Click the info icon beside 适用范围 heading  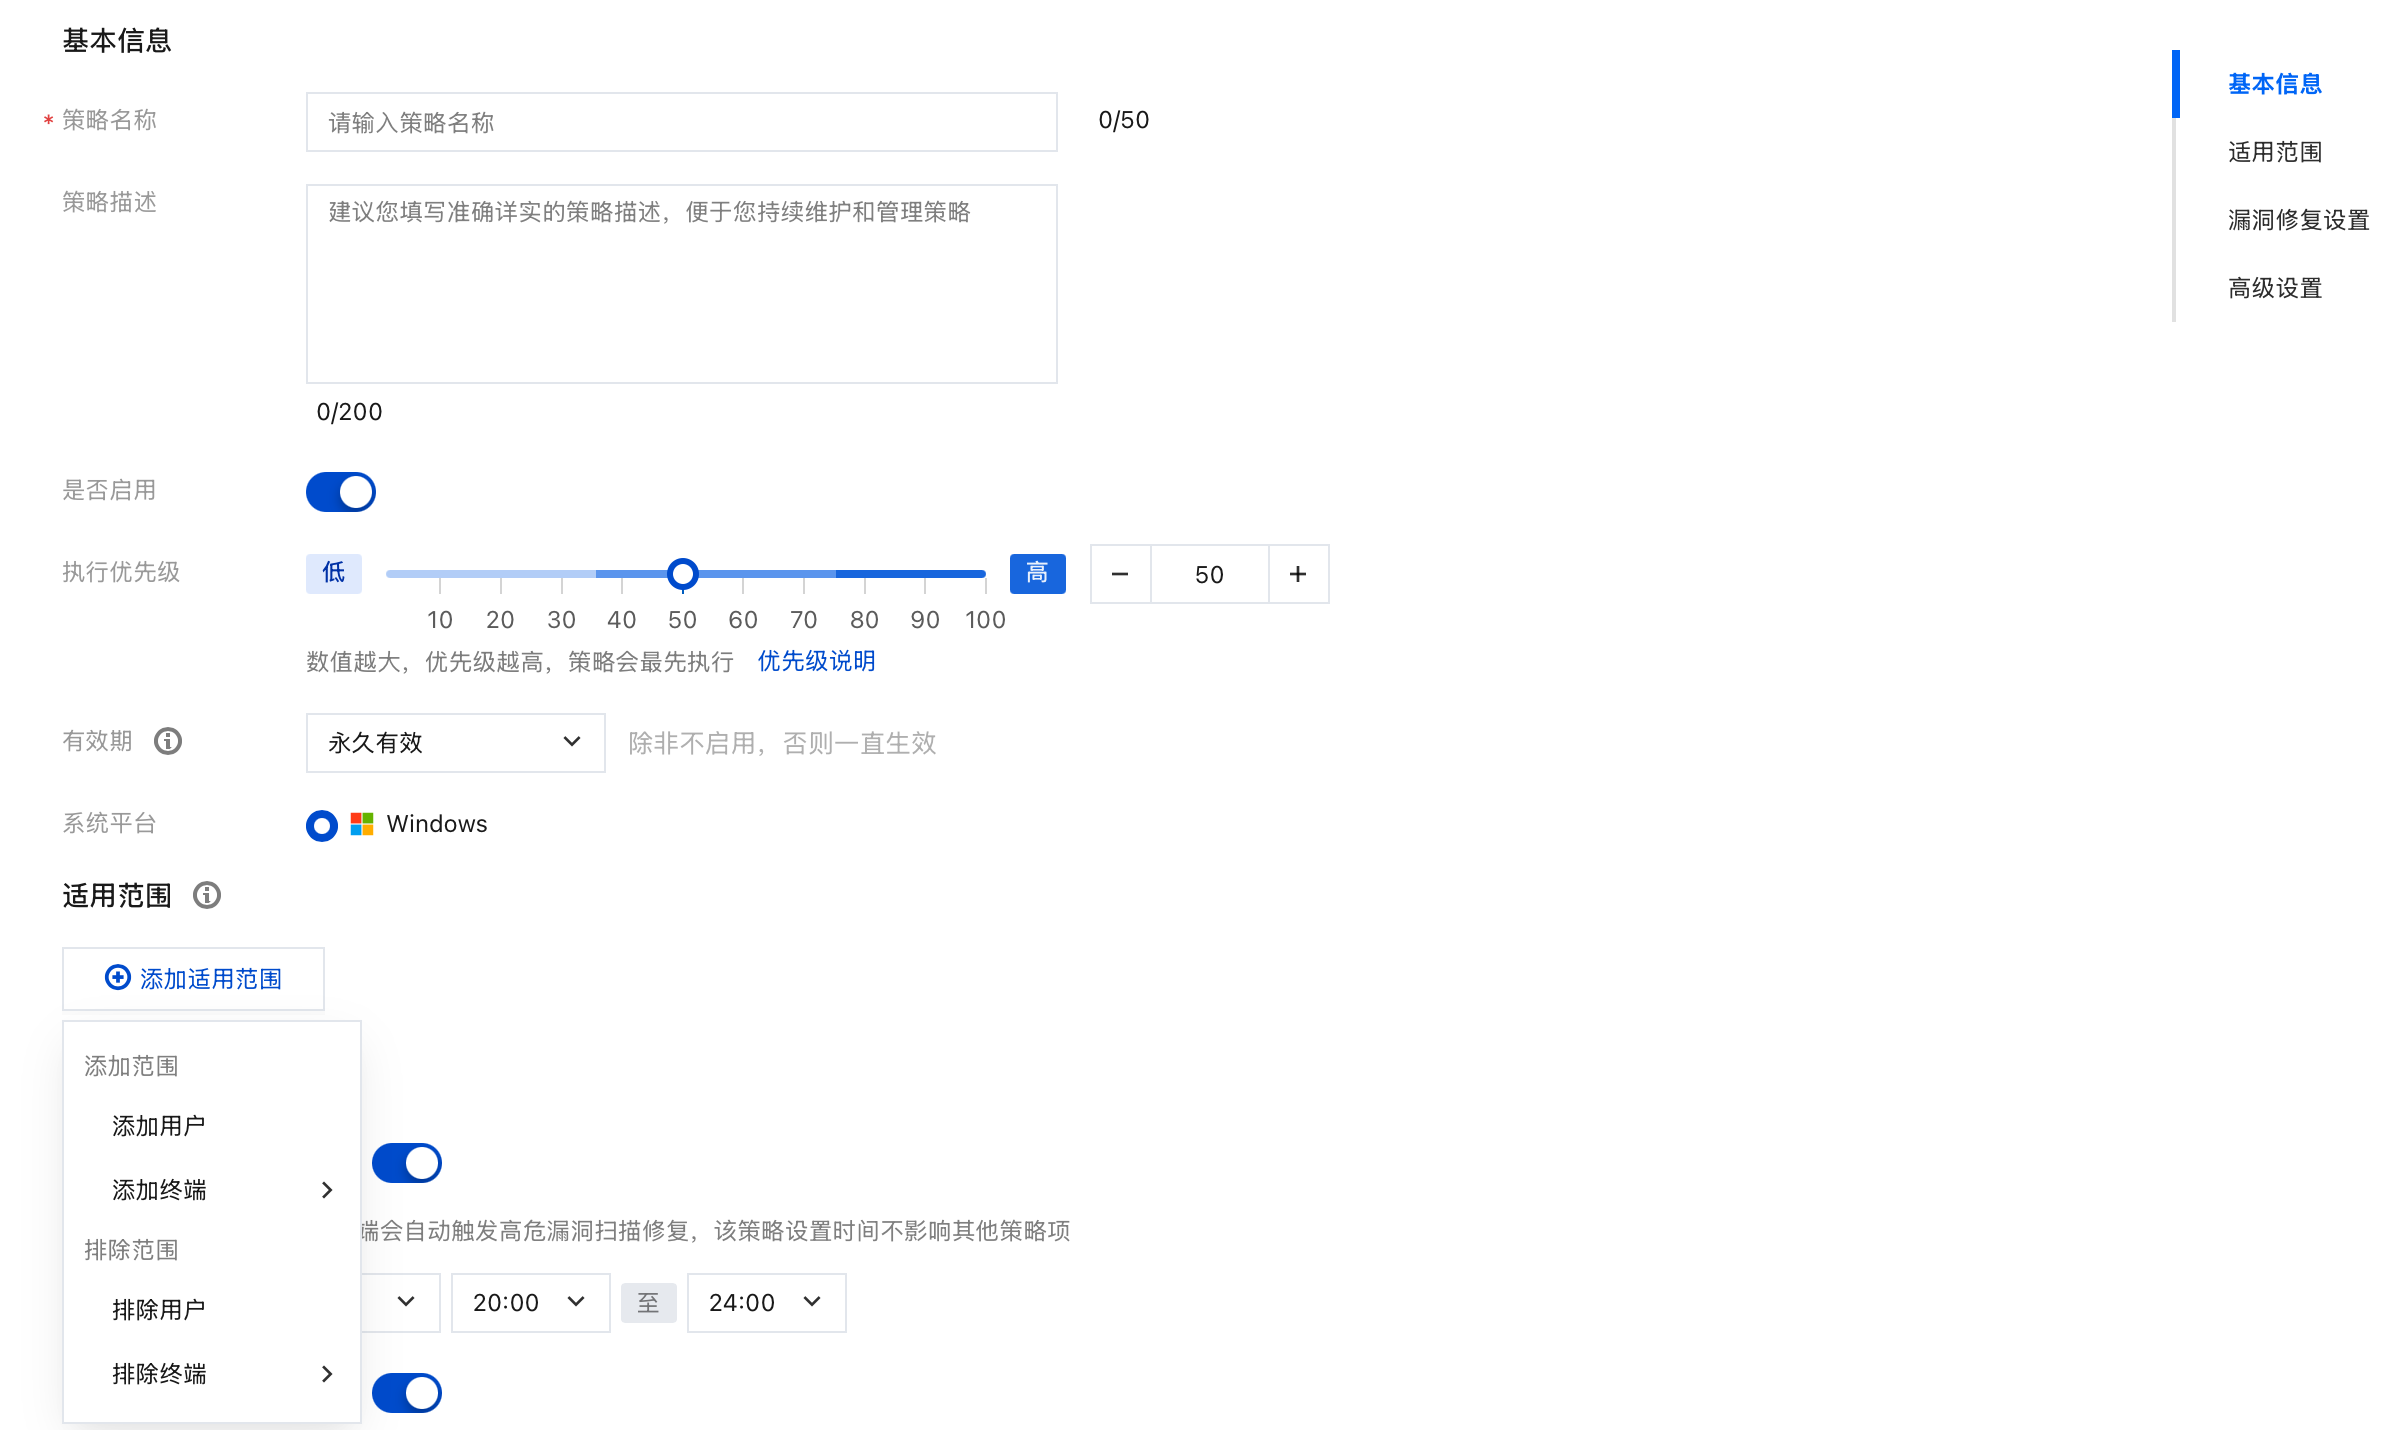click(207, 895)
